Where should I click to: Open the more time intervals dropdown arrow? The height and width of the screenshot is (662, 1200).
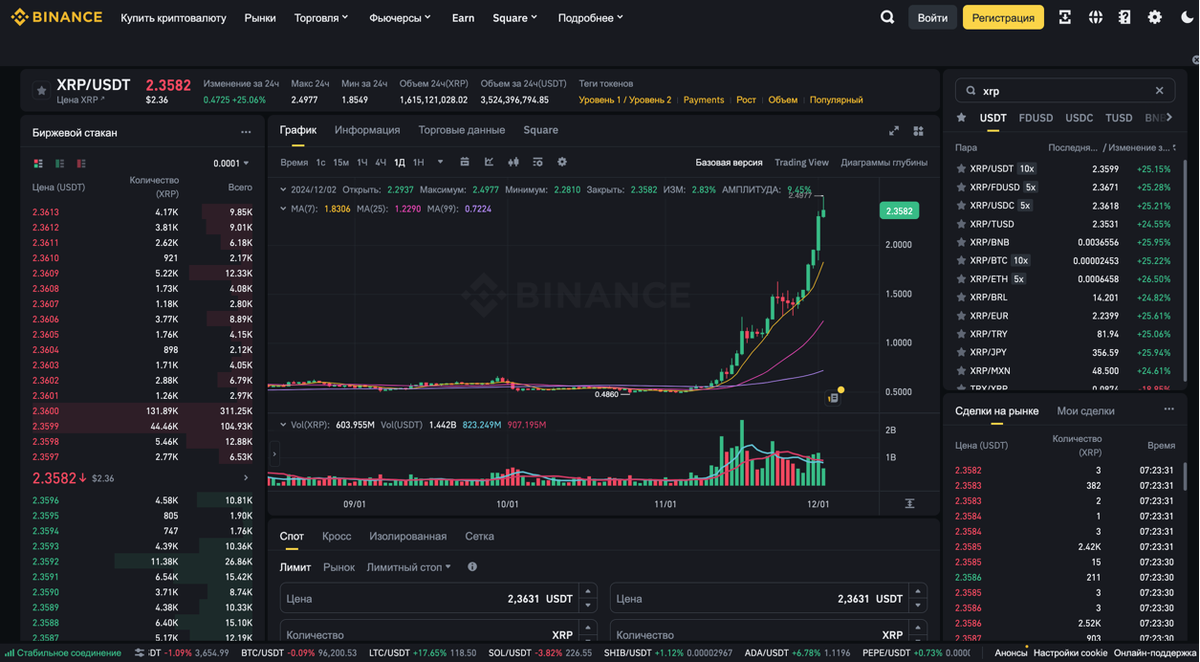pos(440,162)
